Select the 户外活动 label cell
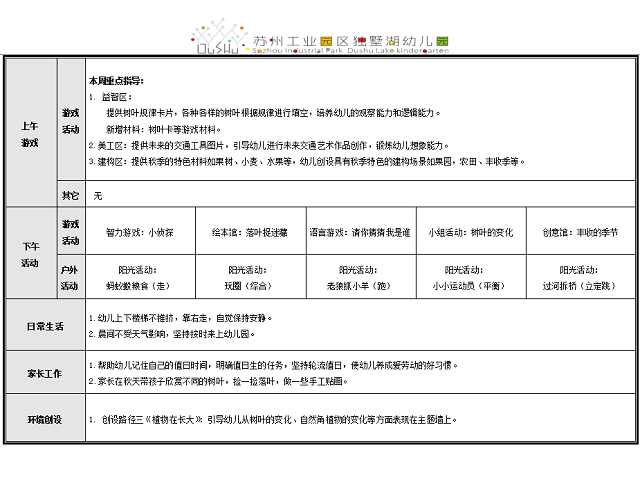640x480 pixels. [71, 277]
